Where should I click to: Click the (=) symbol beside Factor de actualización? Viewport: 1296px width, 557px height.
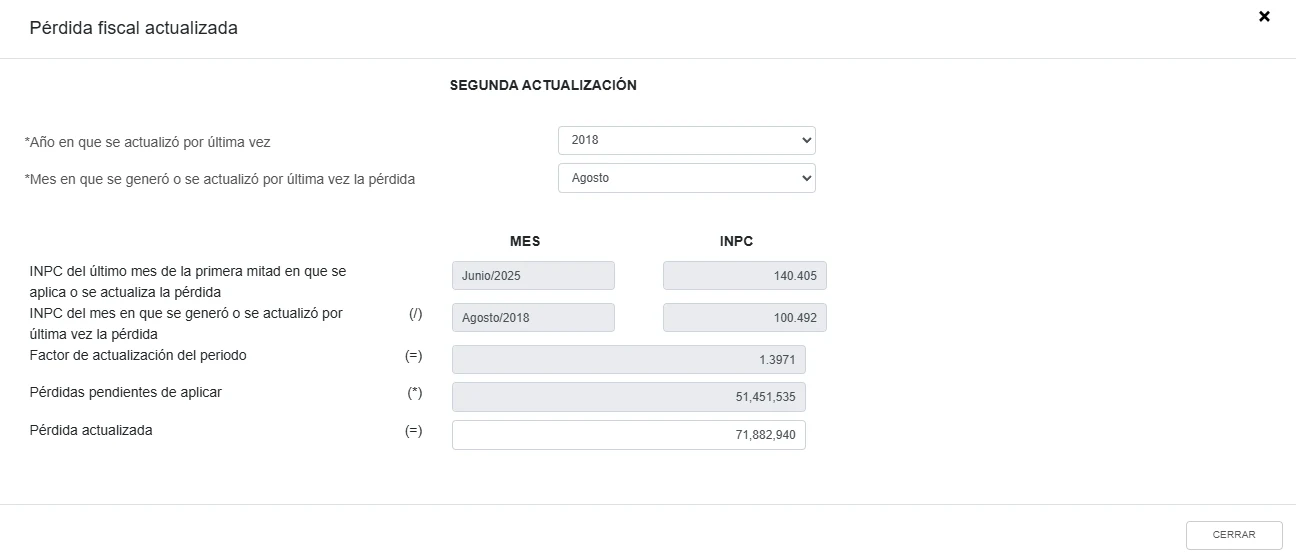[x=414, y=355]
